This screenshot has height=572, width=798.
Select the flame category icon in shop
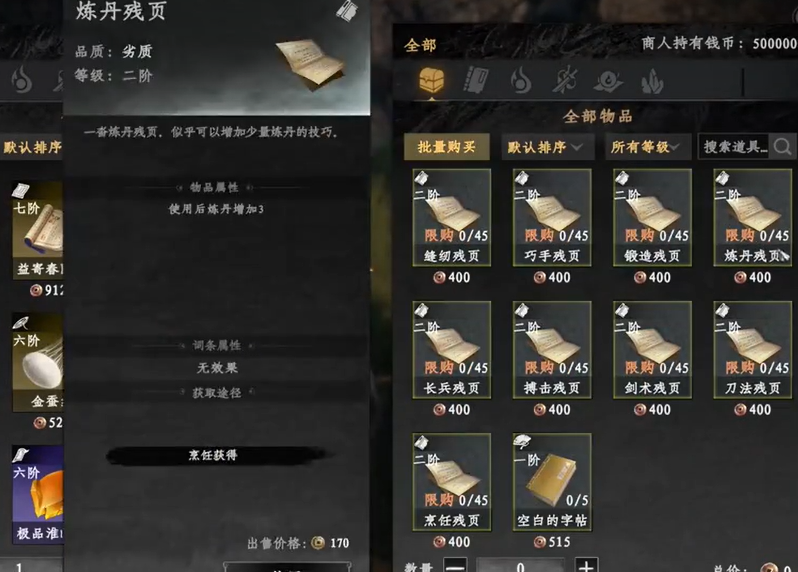[x=521, y=81]
